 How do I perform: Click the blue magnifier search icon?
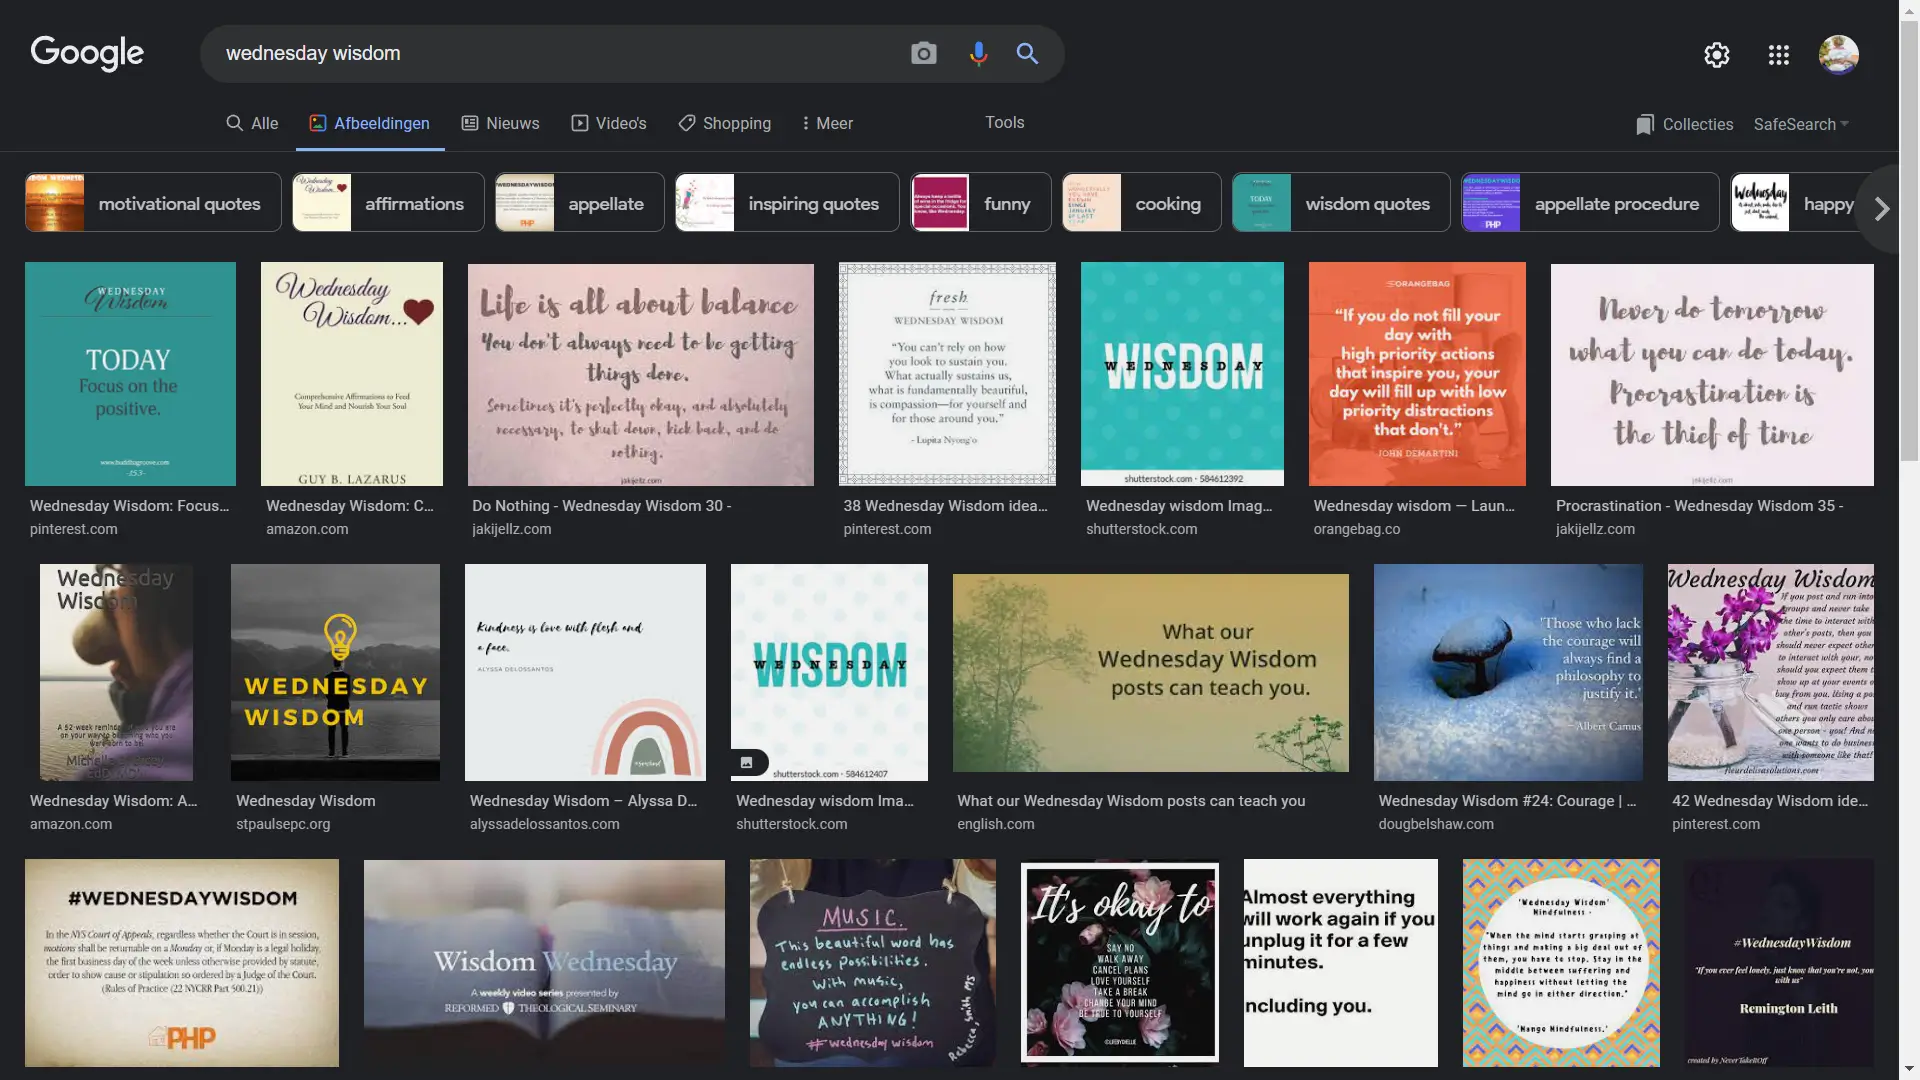pyautogui.click(x=1027, y=54)
